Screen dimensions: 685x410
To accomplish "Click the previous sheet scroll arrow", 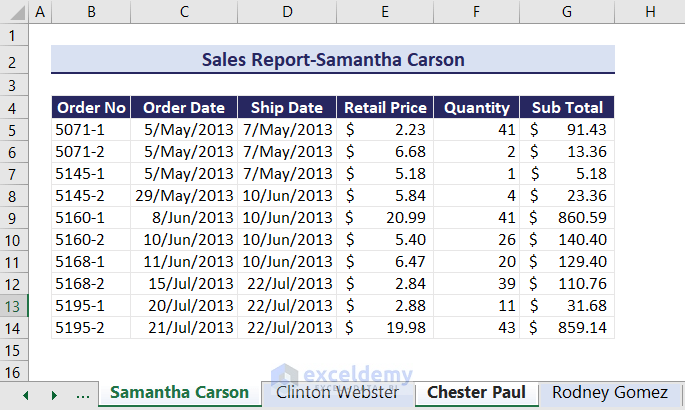I will [25, 394].
